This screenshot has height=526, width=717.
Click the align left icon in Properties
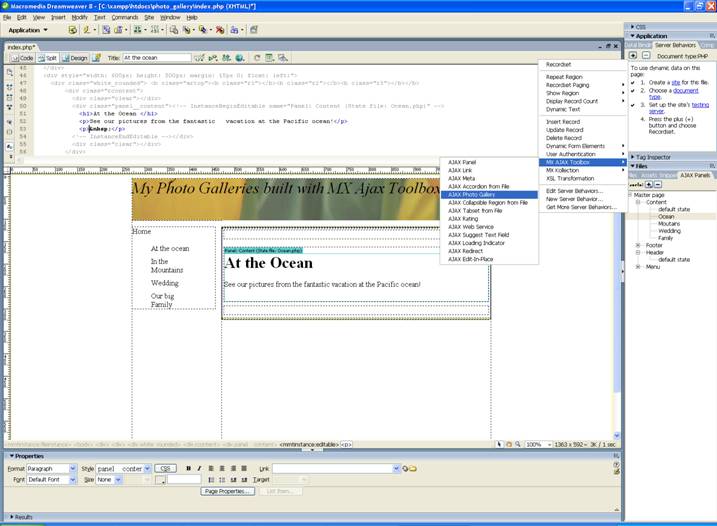(211, 468)
